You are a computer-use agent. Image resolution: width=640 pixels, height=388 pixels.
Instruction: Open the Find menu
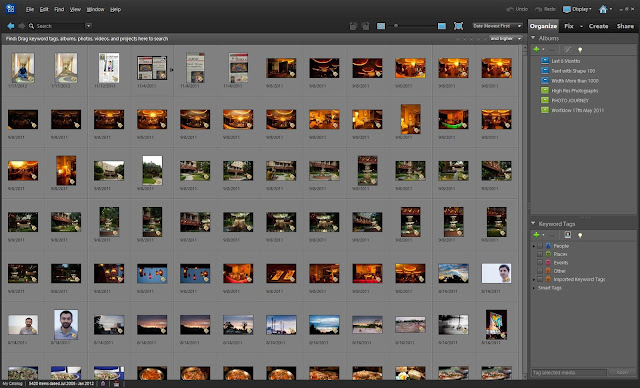[59, 9]
